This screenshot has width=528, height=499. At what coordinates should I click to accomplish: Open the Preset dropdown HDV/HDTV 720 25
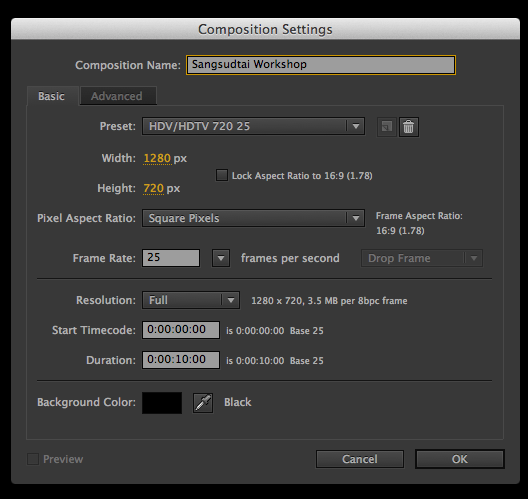(x=253, y=126)
